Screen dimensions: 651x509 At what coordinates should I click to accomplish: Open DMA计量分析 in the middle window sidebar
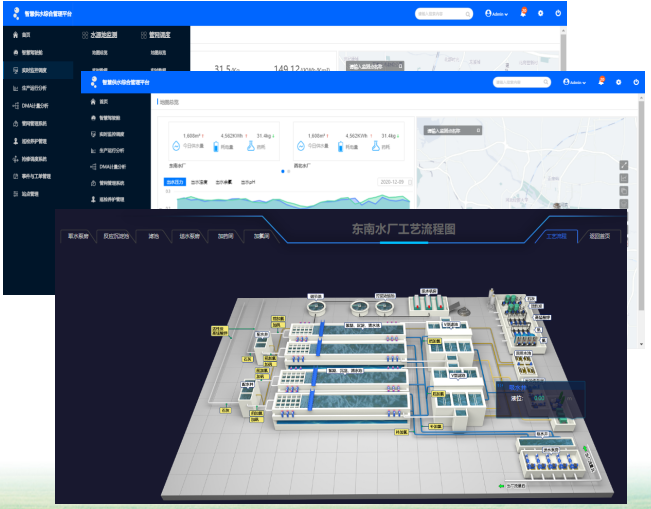coord(108,166)
